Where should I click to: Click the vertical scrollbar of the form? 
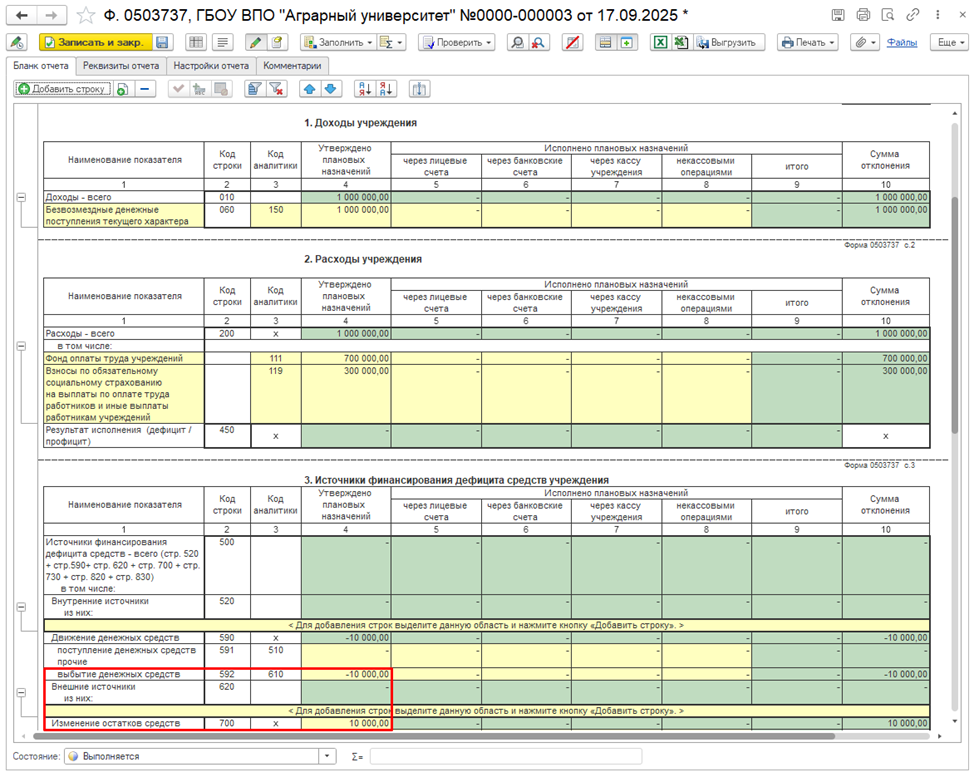pyautogui.click(x=955, y=314)
